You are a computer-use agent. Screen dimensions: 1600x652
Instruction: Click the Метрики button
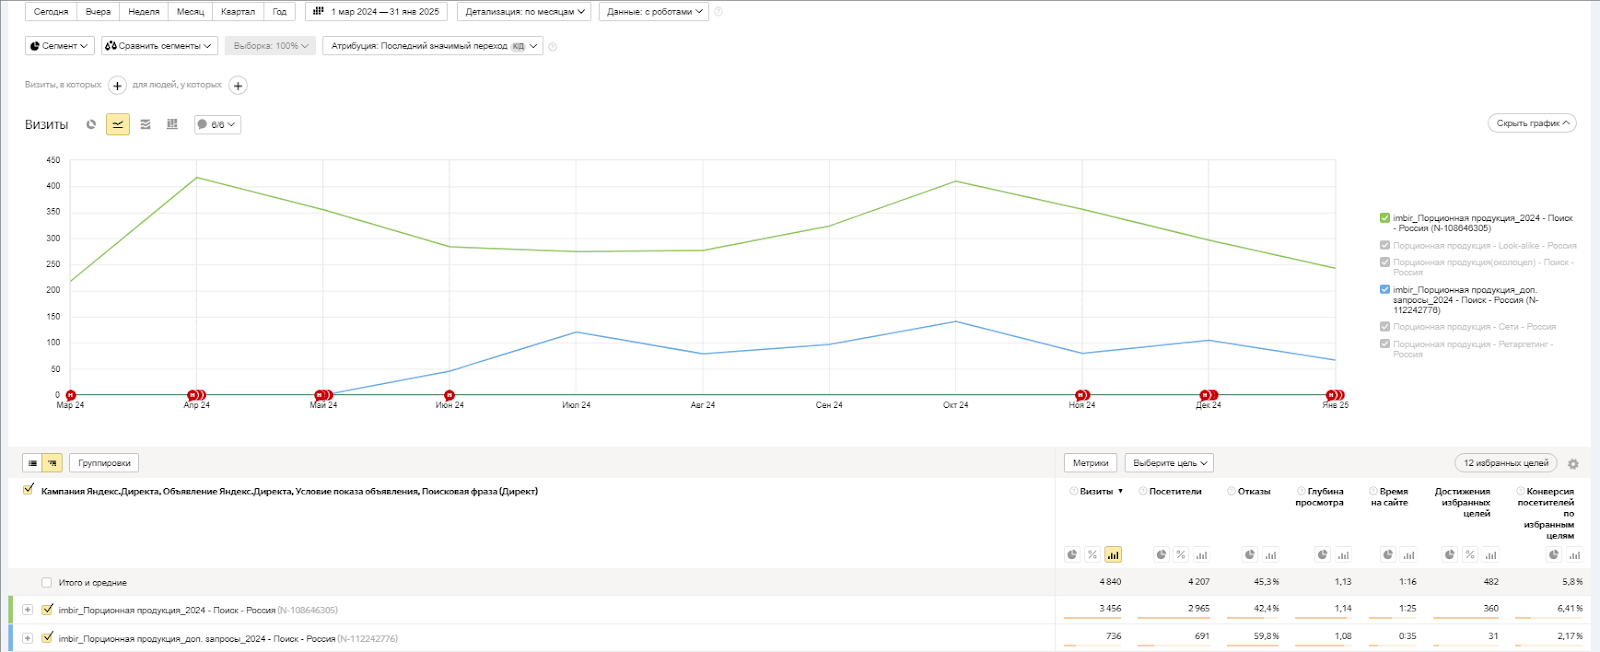(x=1091, y=463)
